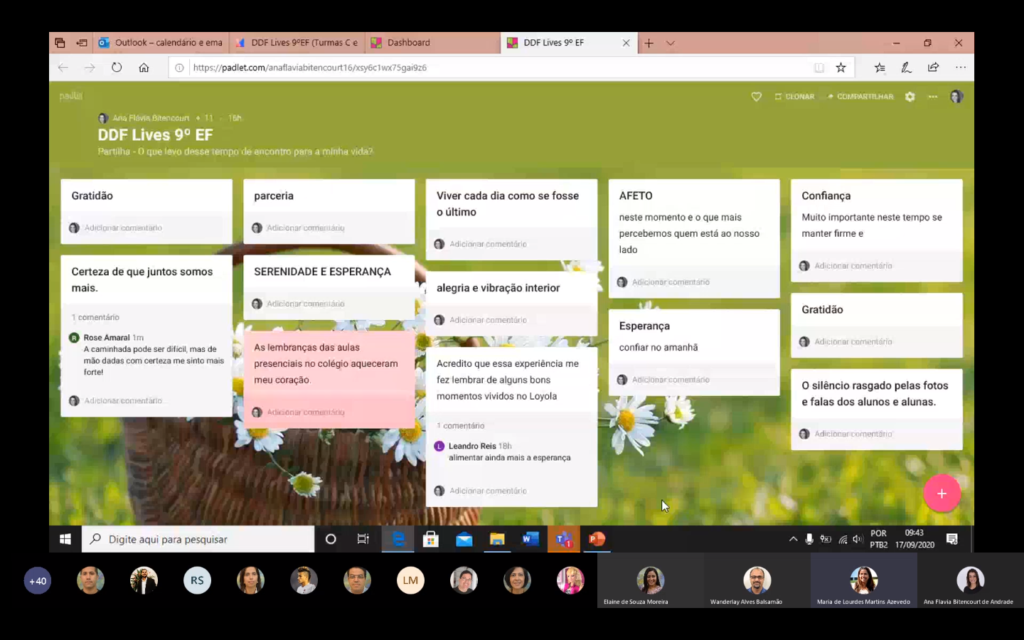
Task: Toggle the heart like icon on Padlet
Action: (x=756, y=97)
